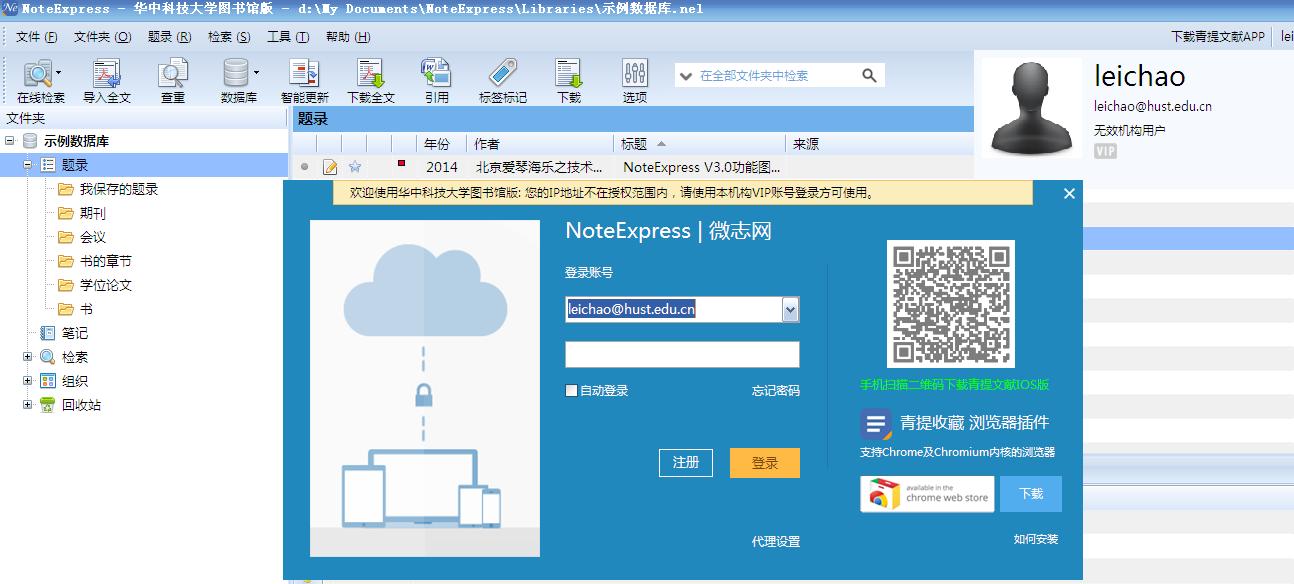The image size is (1294, 584).
Task: Click the blue 下载 button beside Chrome Web Store
Action: coord(1031,494)
